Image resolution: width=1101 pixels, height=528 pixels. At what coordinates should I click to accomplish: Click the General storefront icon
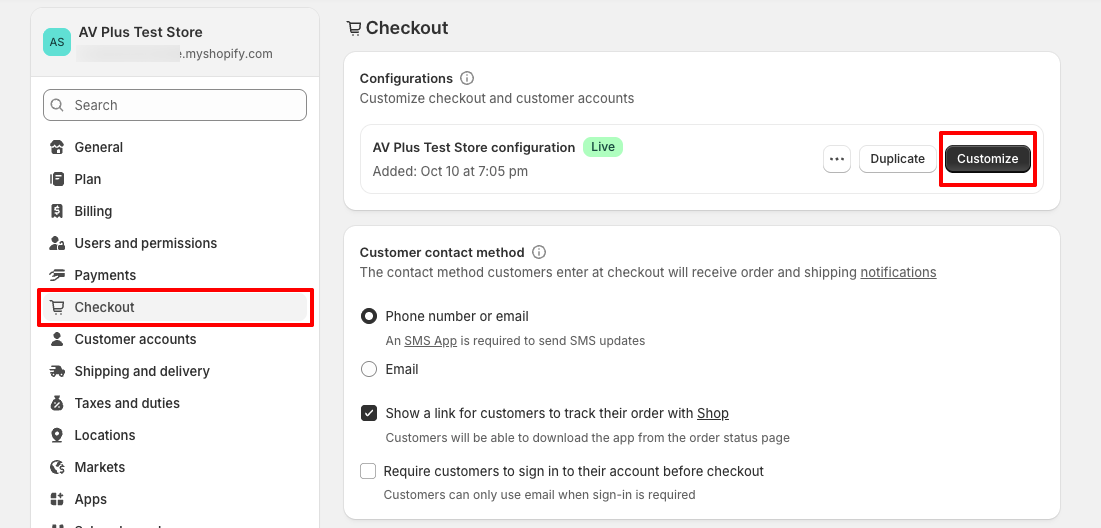pos(58,147)
